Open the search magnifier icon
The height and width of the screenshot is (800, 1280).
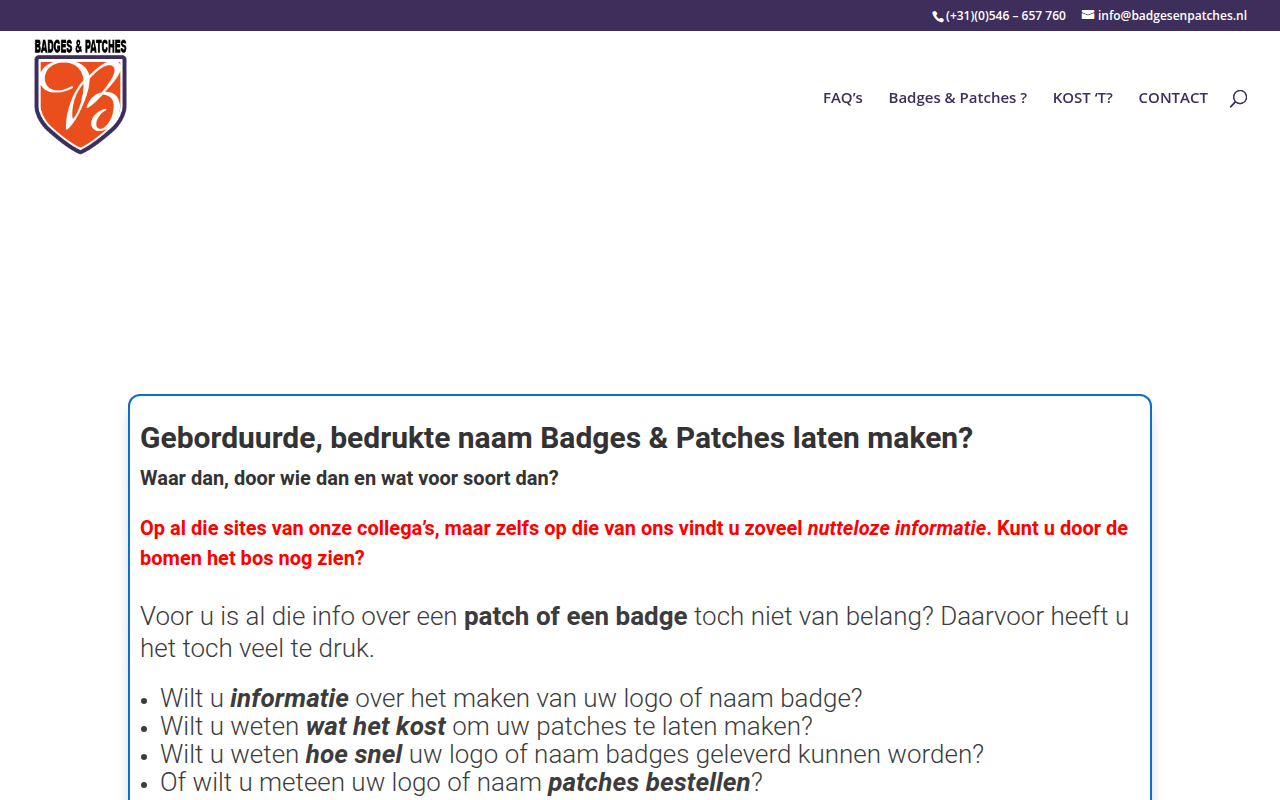1238,98
